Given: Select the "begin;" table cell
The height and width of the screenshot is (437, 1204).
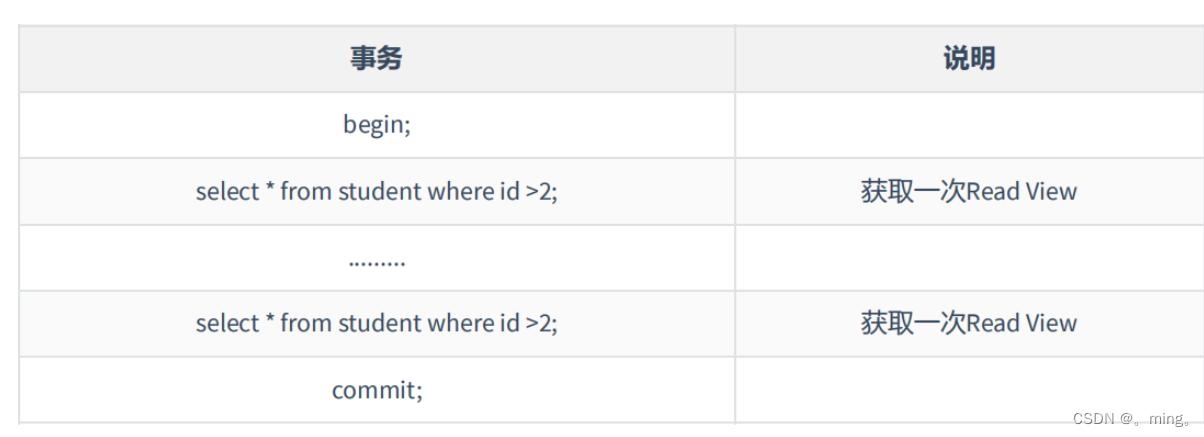Looking at the screenshot, I should click(376, 125).
